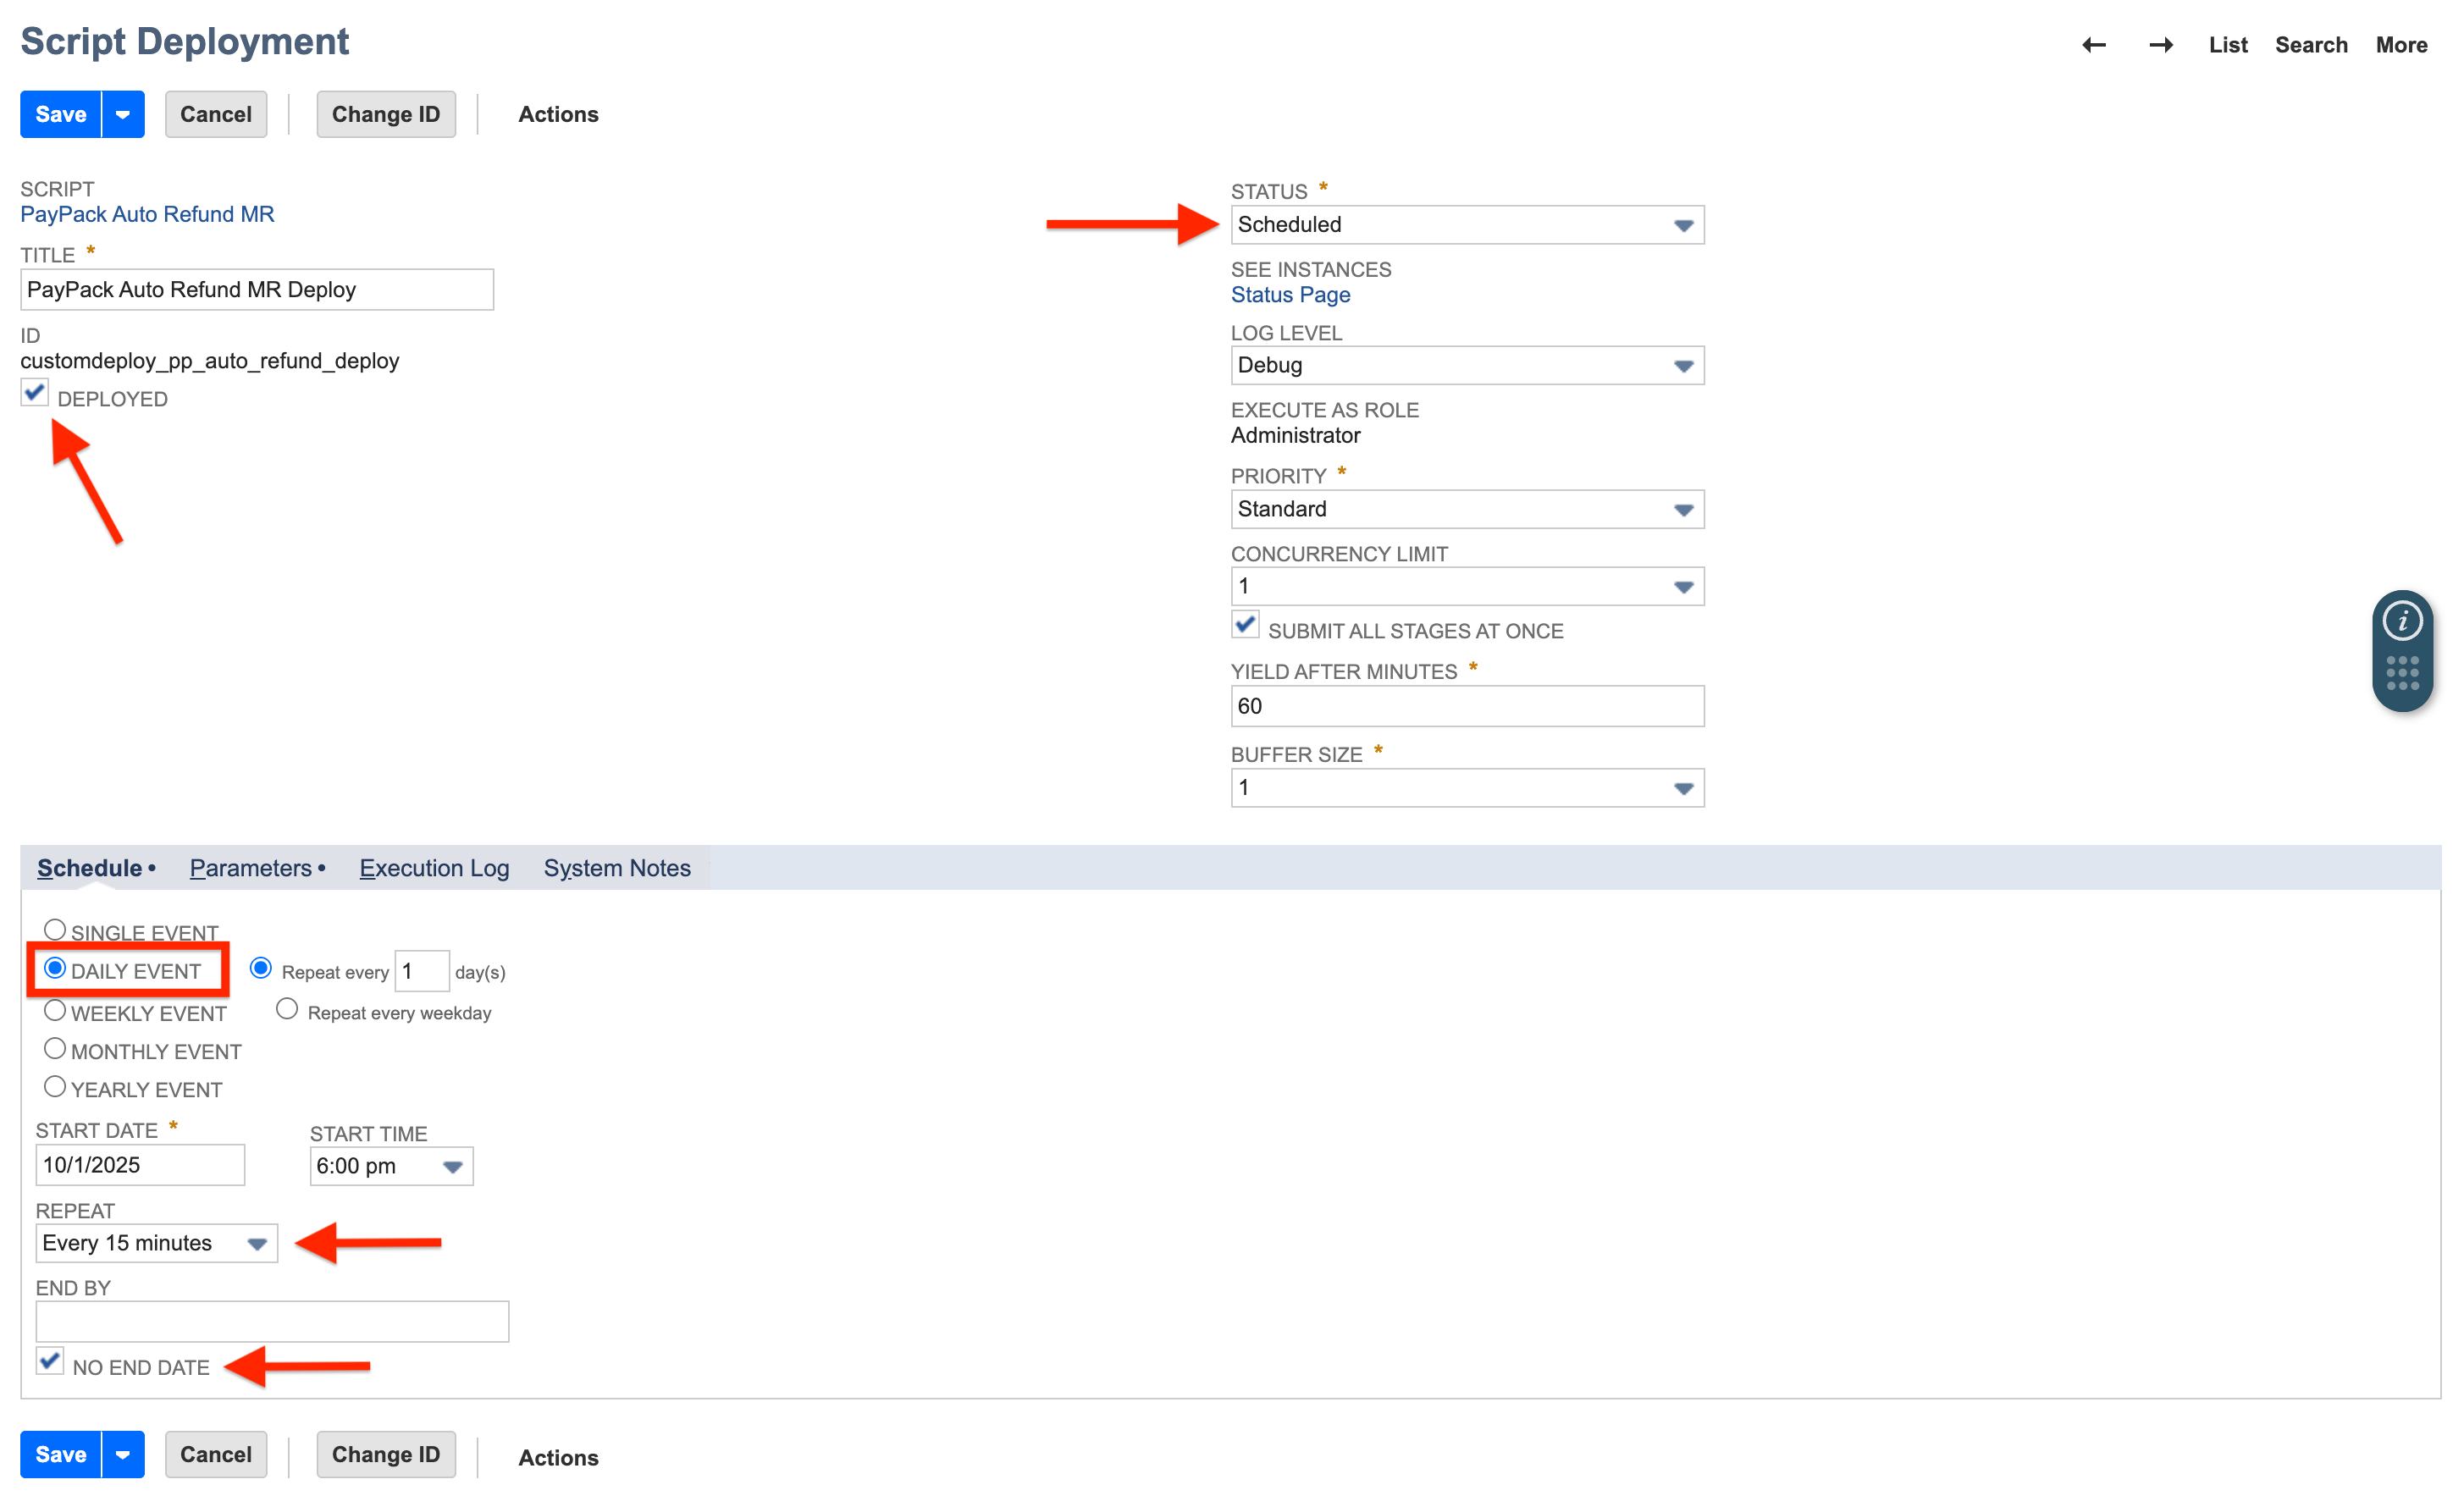
Task: Click the next record arrow icon
Action: click(2161, 44)
